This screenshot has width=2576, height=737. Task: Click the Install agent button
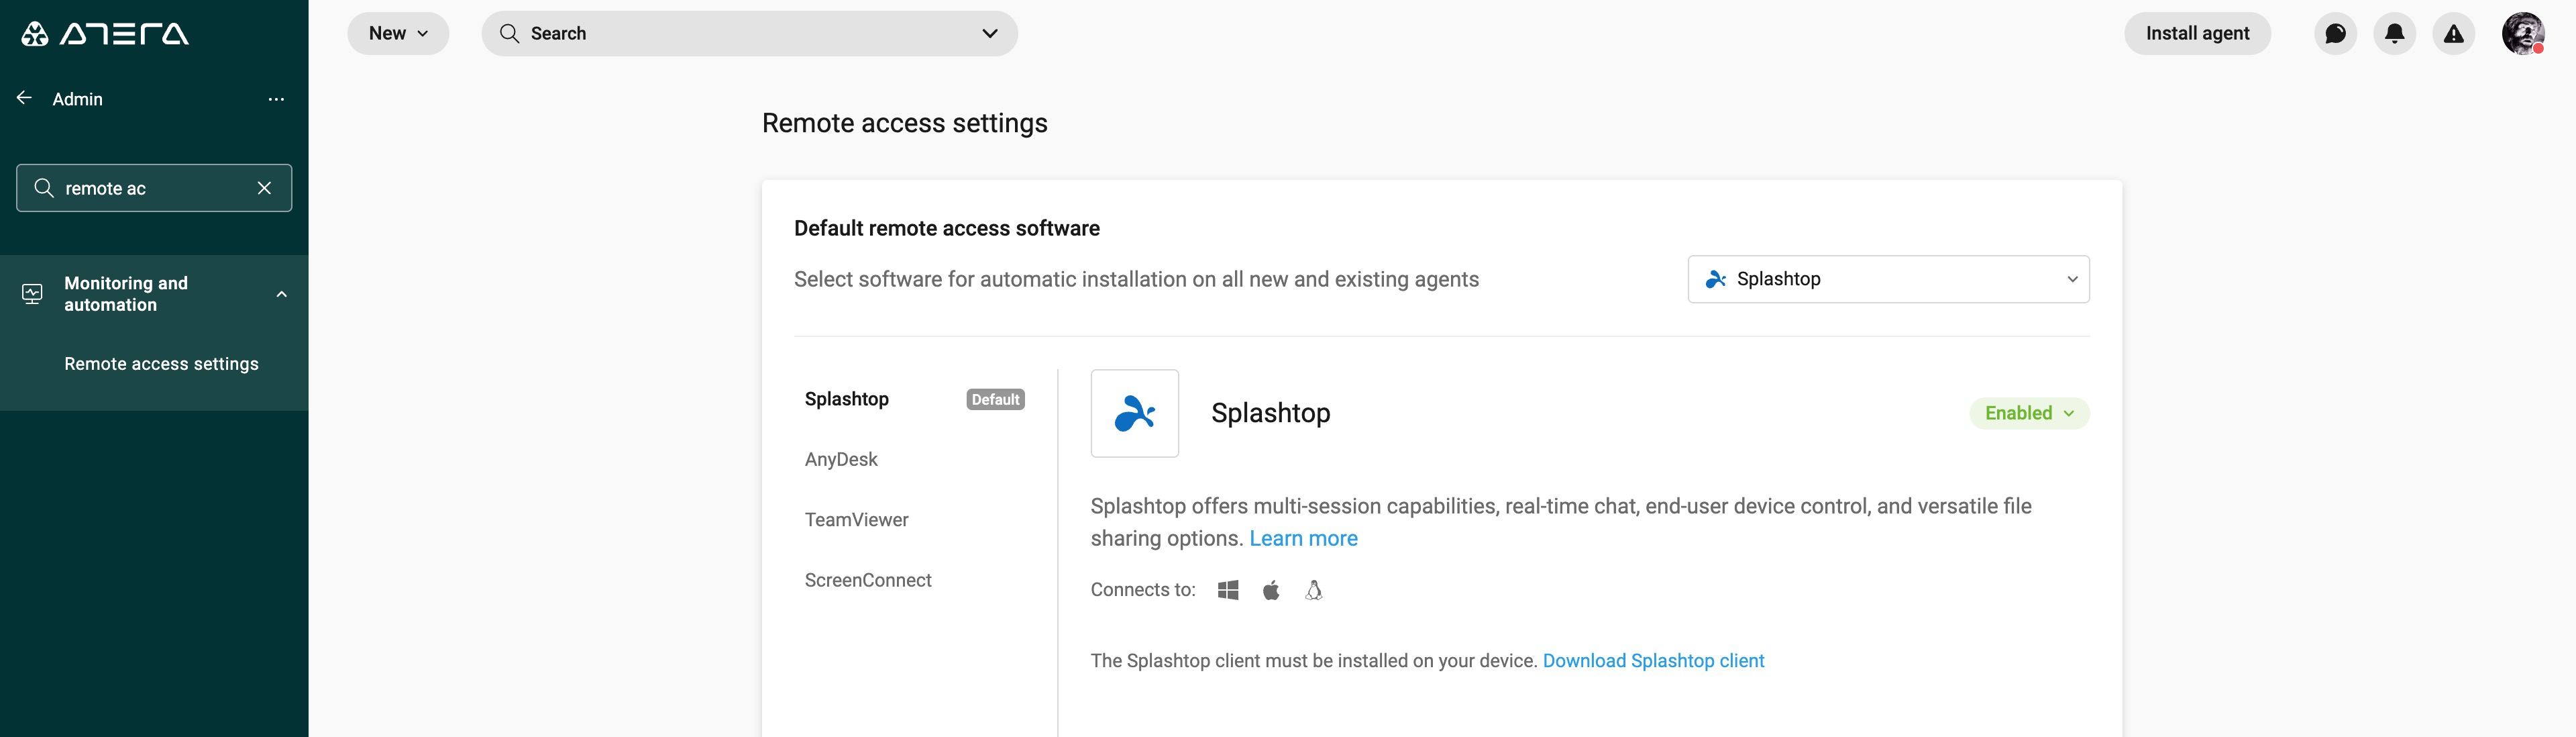(2197, 33)
